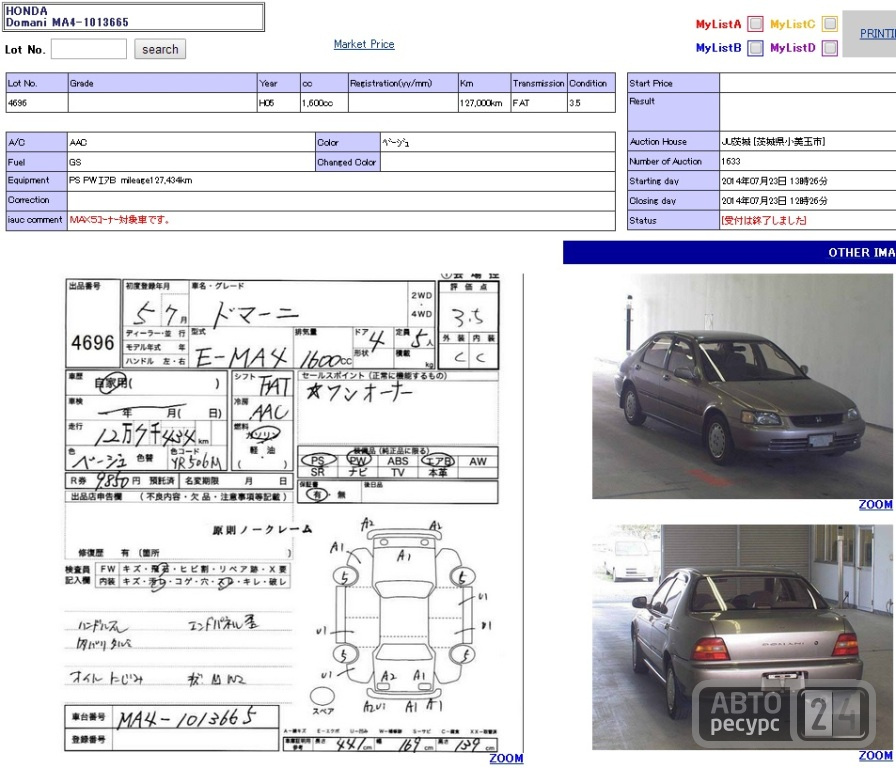Select the lot number 4696 cell
This screenshot has height=768, width=896.
[x=37, y=103]
